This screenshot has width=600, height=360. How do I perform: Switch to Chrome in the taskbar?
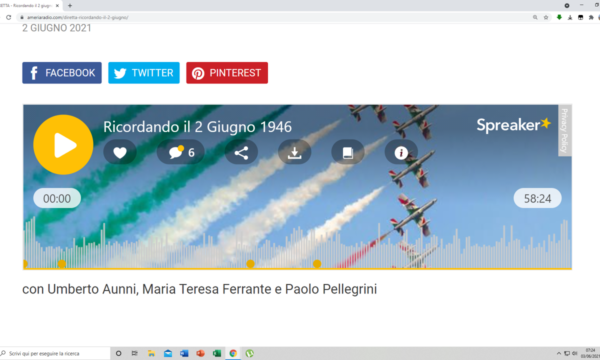point(233,353)
